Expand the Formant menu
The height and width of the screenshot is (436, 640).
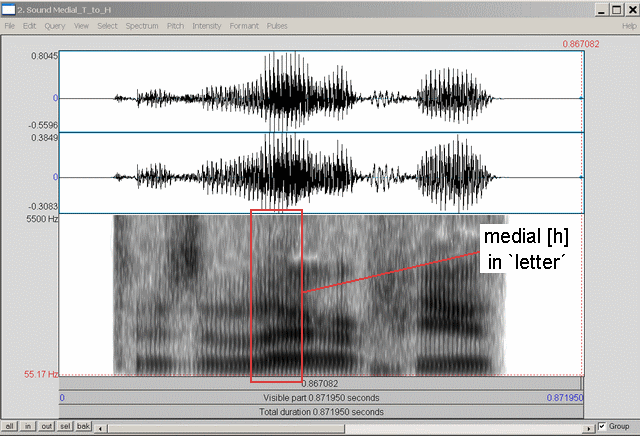244,25
